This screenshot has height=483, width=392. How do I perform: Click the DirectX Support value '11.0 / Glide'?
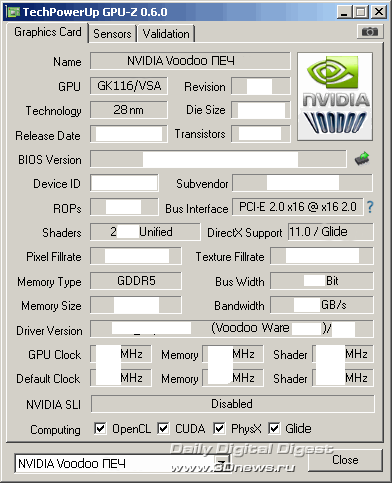[331, 232]
